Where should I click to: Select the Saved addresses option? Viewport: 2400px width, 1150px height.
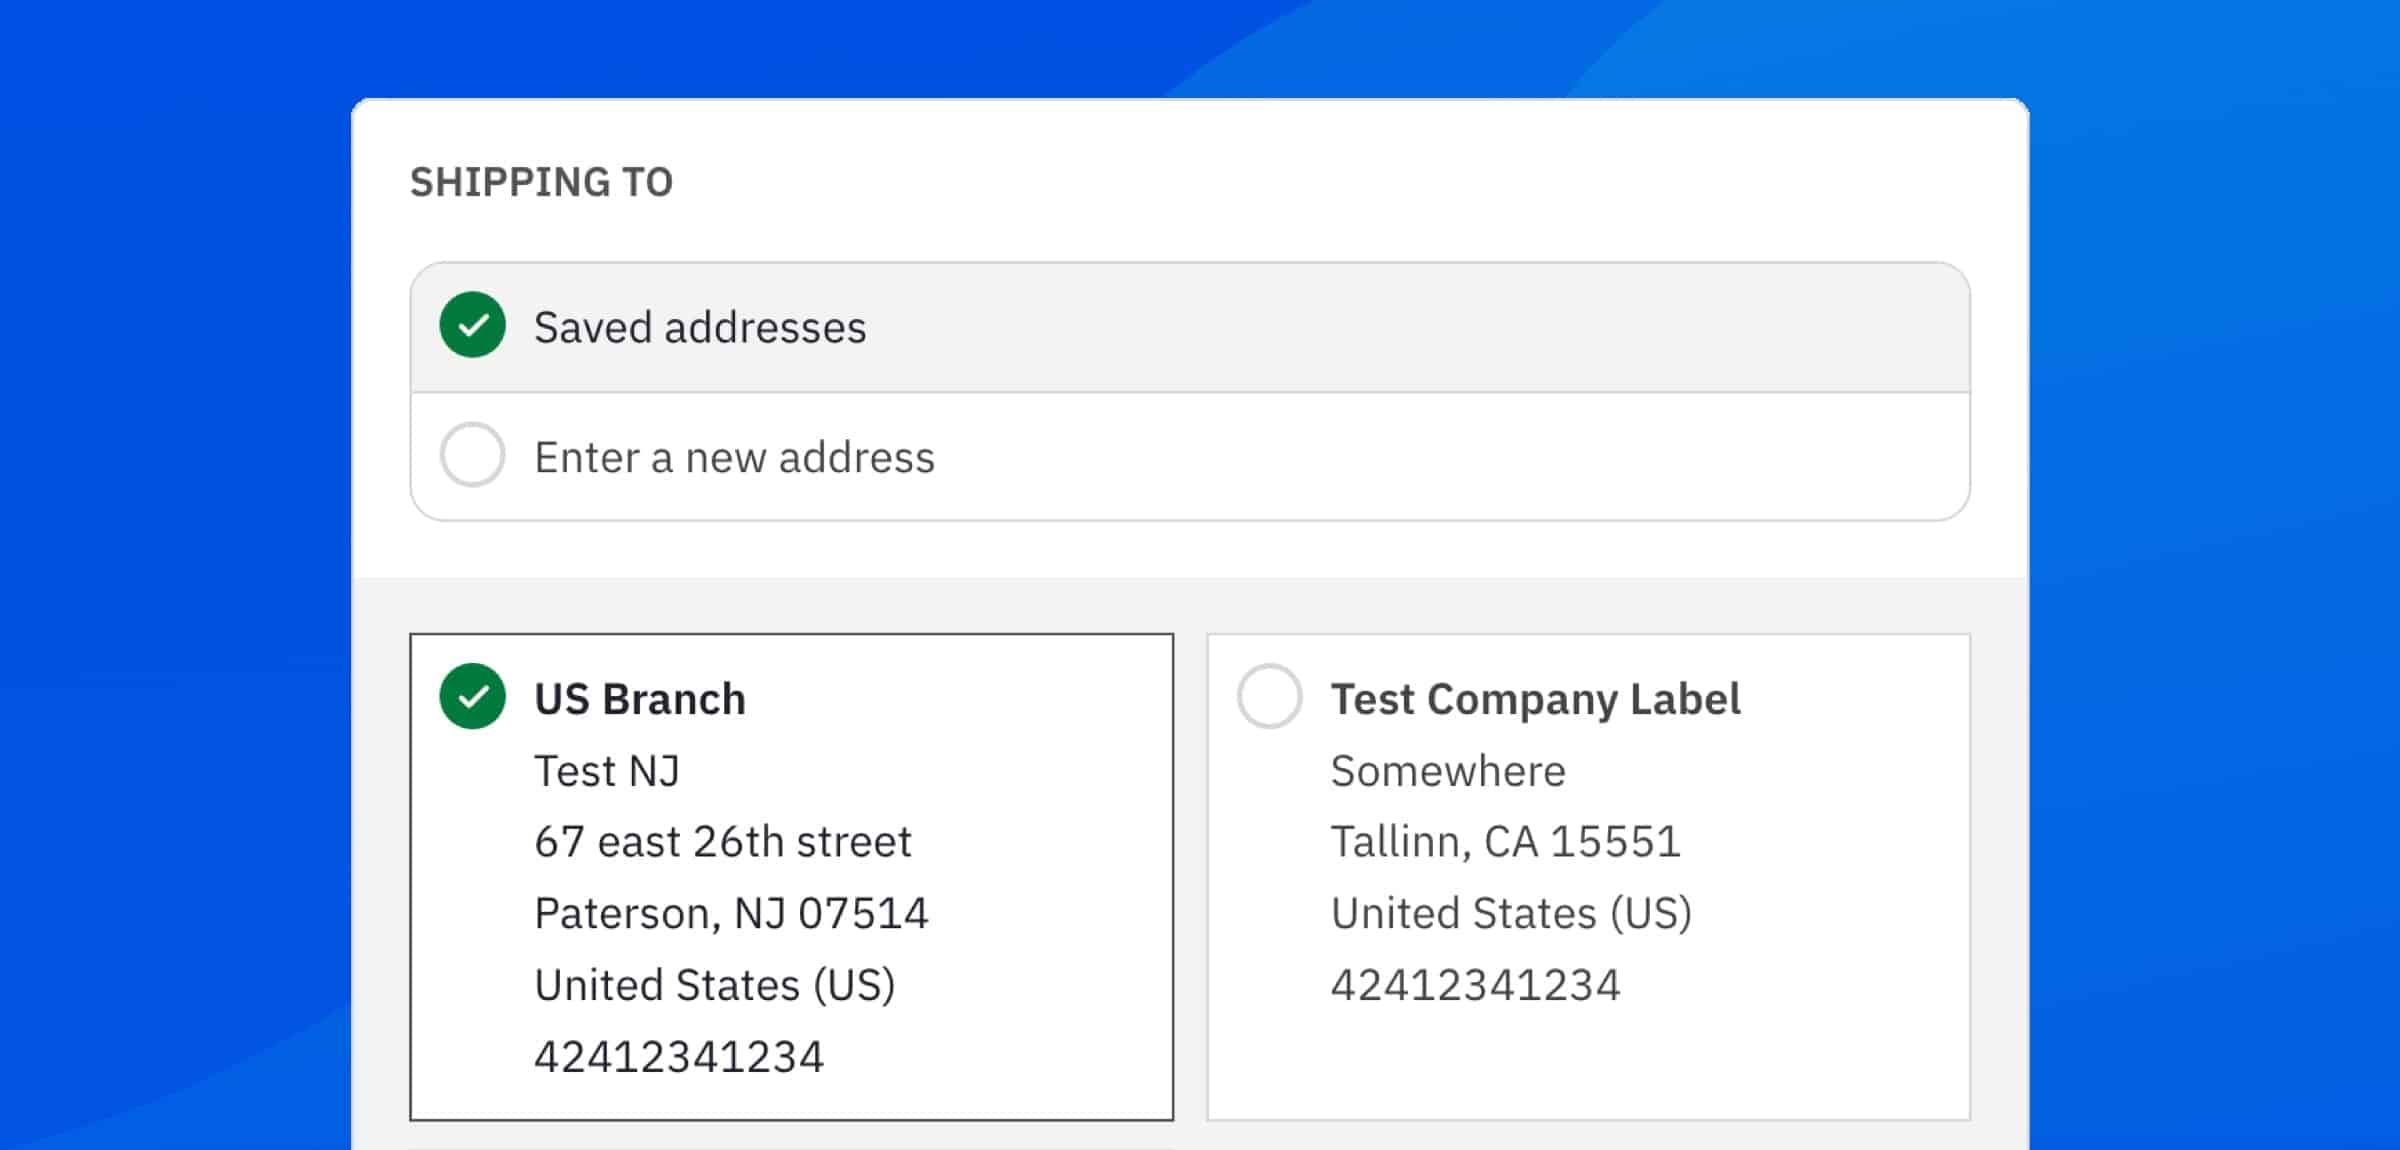pyautogui.click(x=700, y=326)
